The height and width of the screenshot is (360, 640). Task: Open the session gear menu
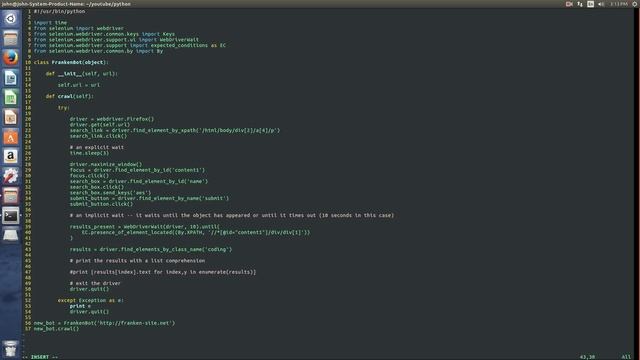635,4
